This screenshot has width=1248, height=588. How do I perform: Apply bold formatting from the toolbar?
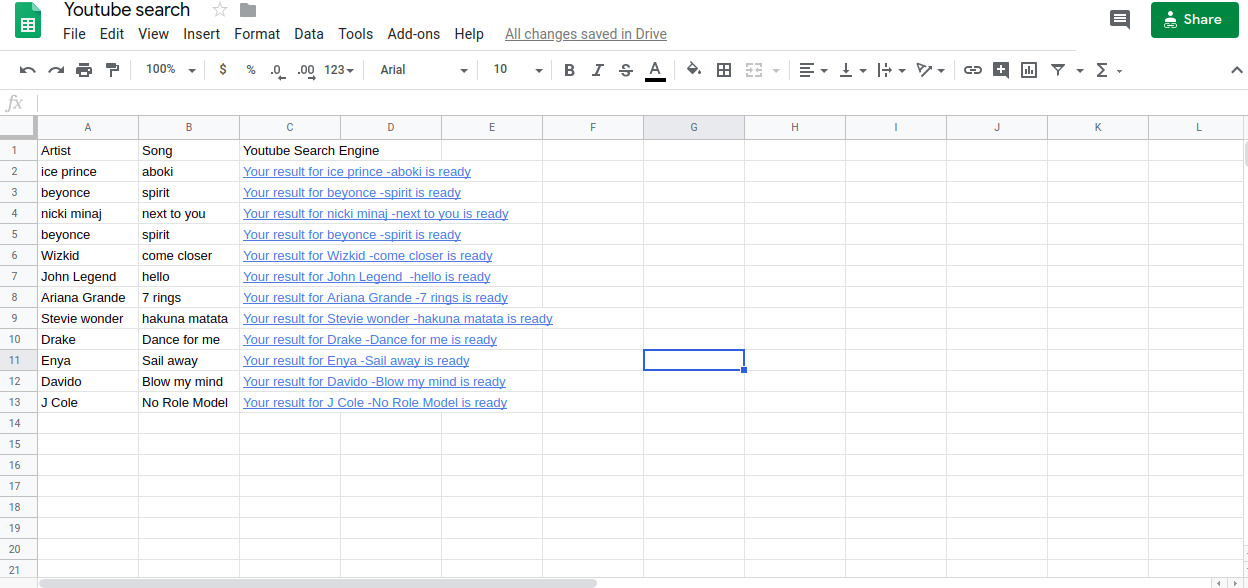point(569,70)
